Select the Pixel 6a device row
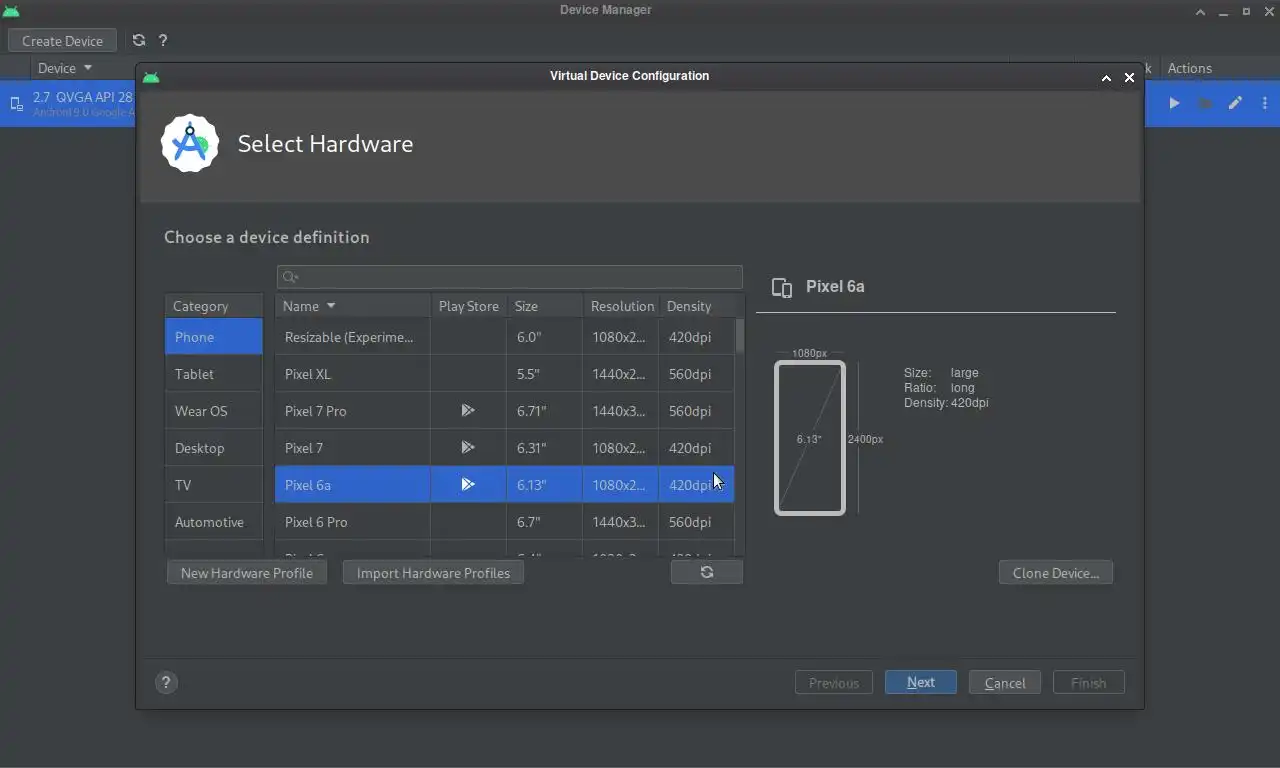 point(504,485)
